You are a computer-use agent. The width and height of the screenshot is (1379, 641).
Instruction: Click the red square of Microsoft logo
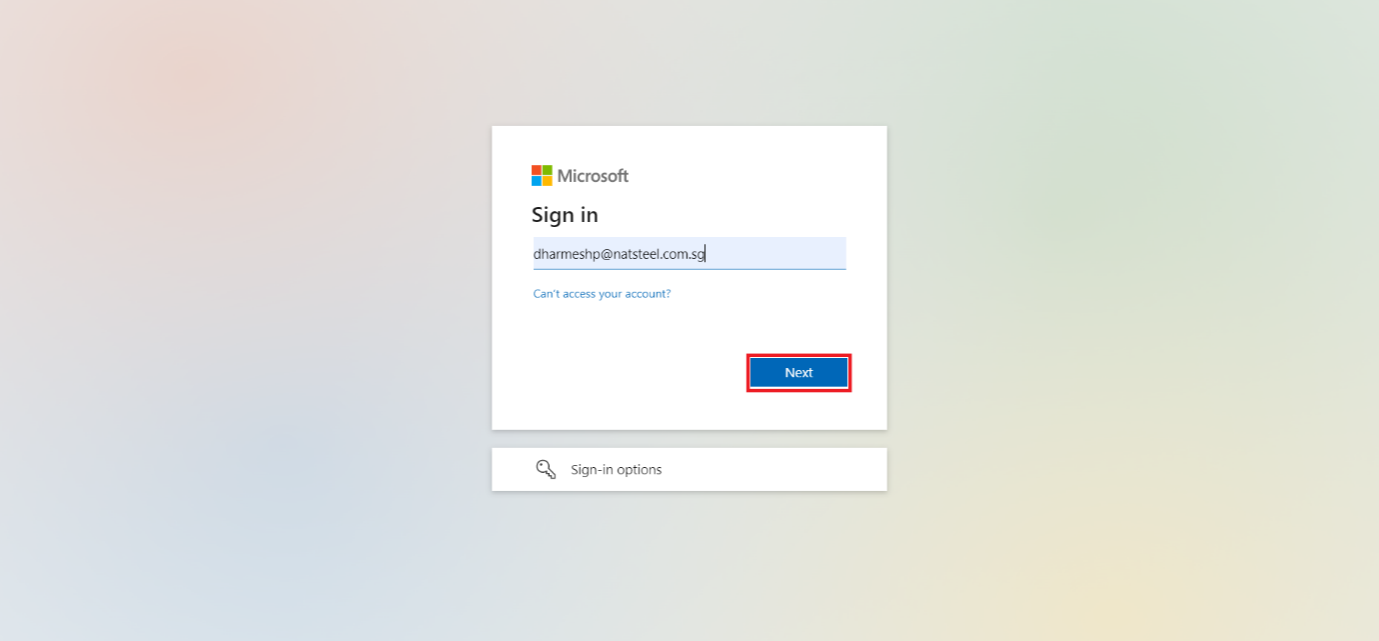(x=537, y=170)
